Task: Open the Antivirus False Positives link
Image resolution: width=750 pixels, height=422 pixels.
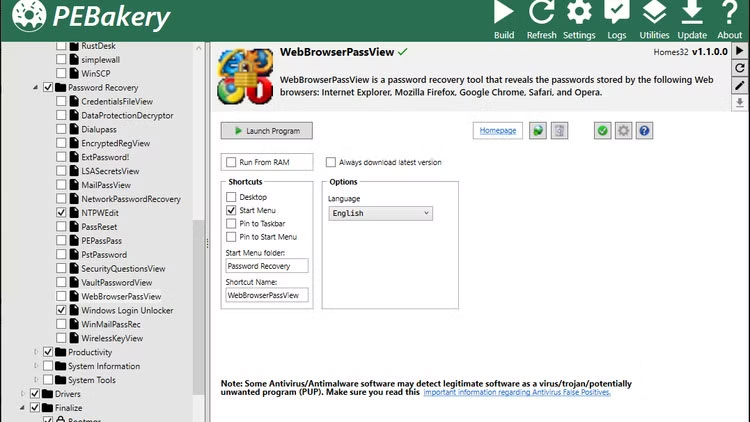Action: coord(517,392)
